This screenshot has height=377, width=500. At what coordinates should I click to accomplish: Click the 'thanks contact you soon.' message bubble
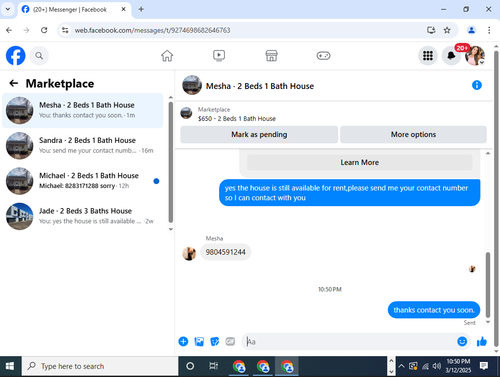click(434, 310)
